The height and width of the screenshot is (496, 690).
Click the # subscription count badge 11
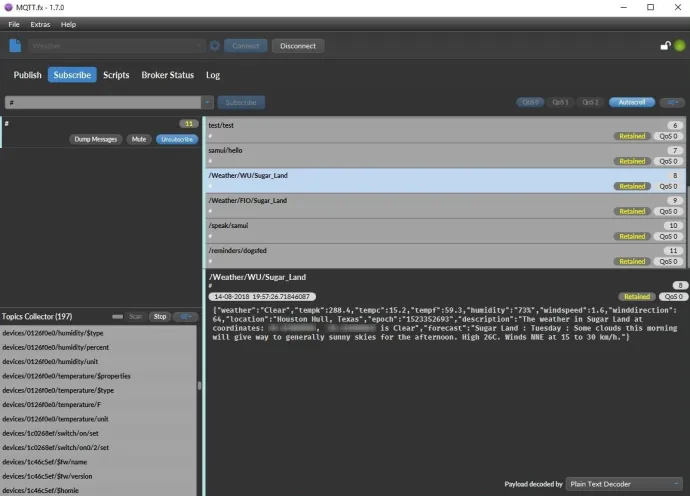[x=189, y=124]
